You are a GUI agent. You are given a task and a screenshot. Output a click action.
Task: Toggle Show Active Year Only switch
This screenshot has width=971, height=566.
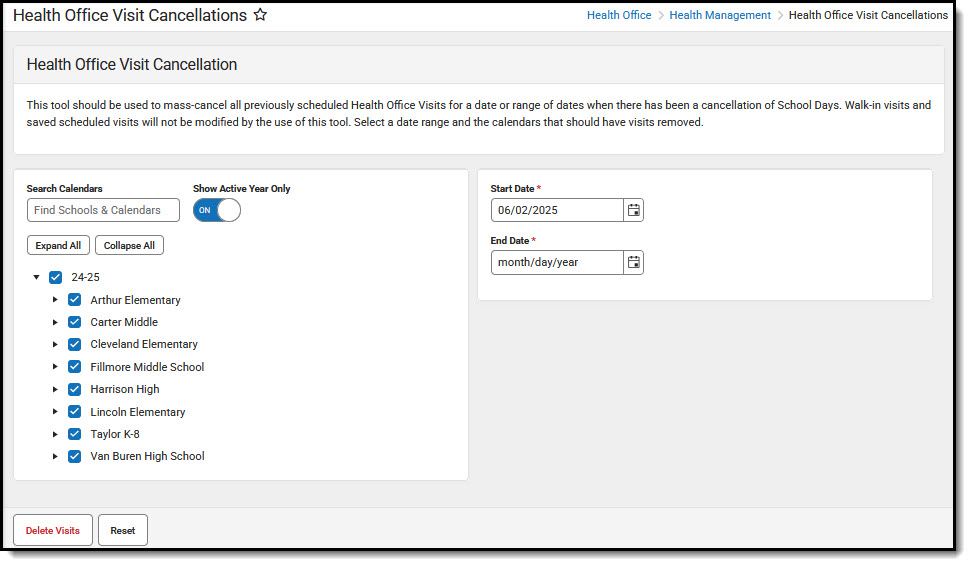[217, 210]
